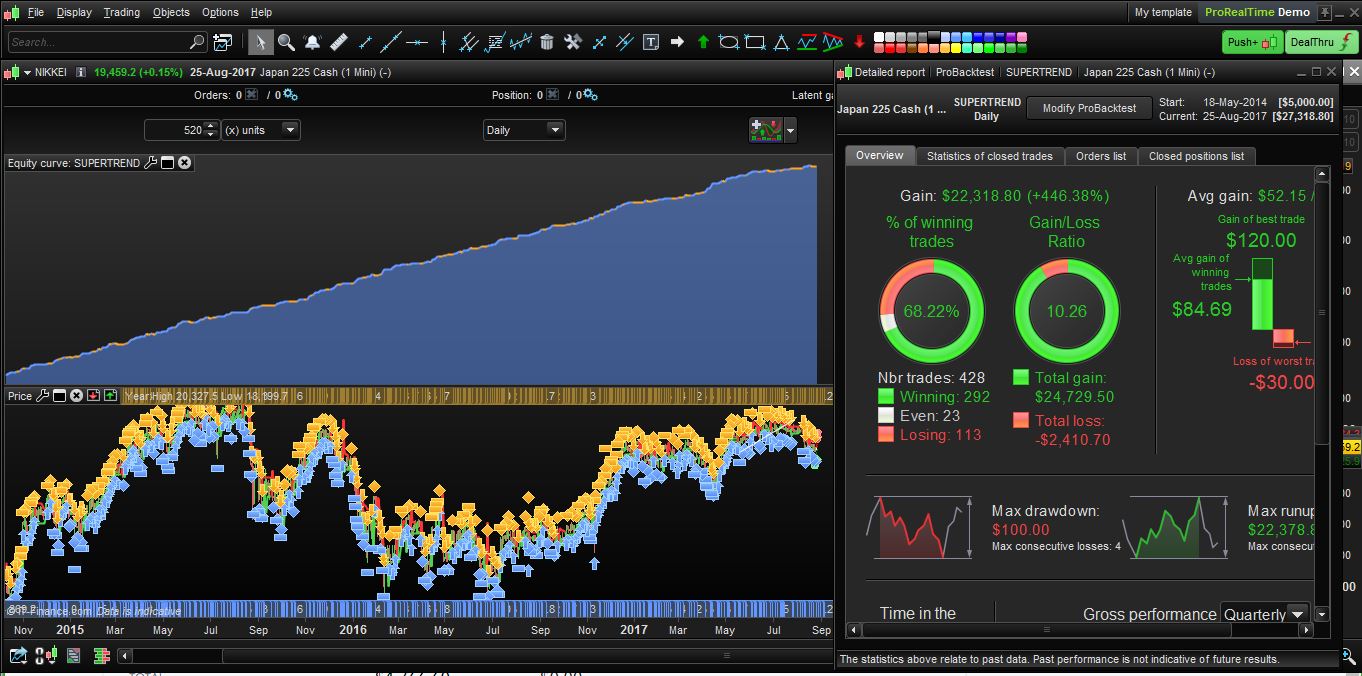Select the green up arrow marker

pos(702,42)
